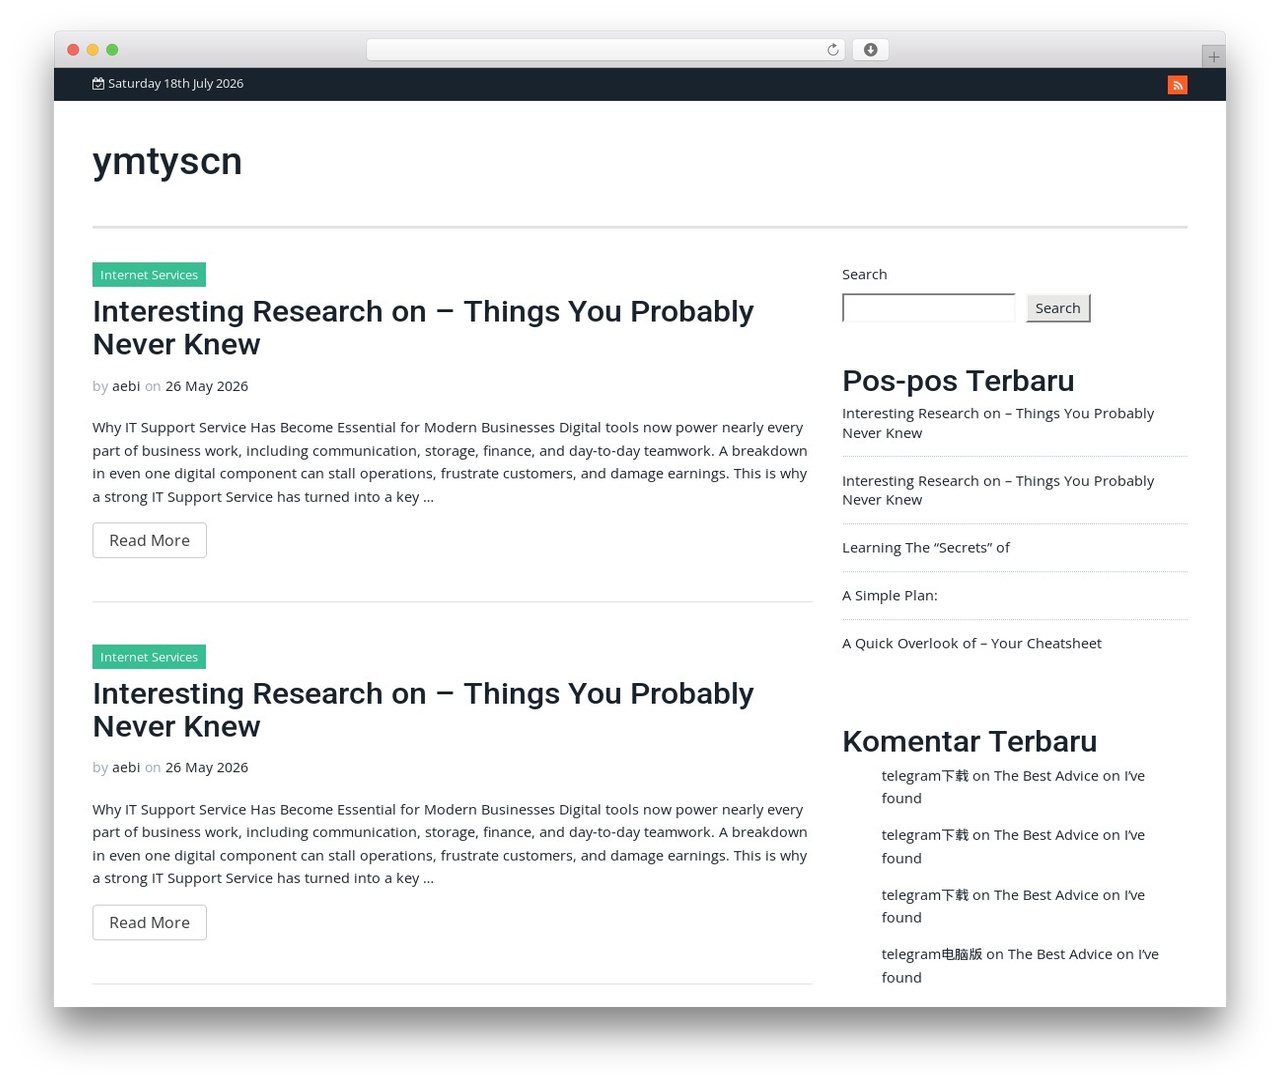Screen dimensions: 1280x1084
Task: Click the Komentar Terbaru heading
Action: (x=969, y=741)
